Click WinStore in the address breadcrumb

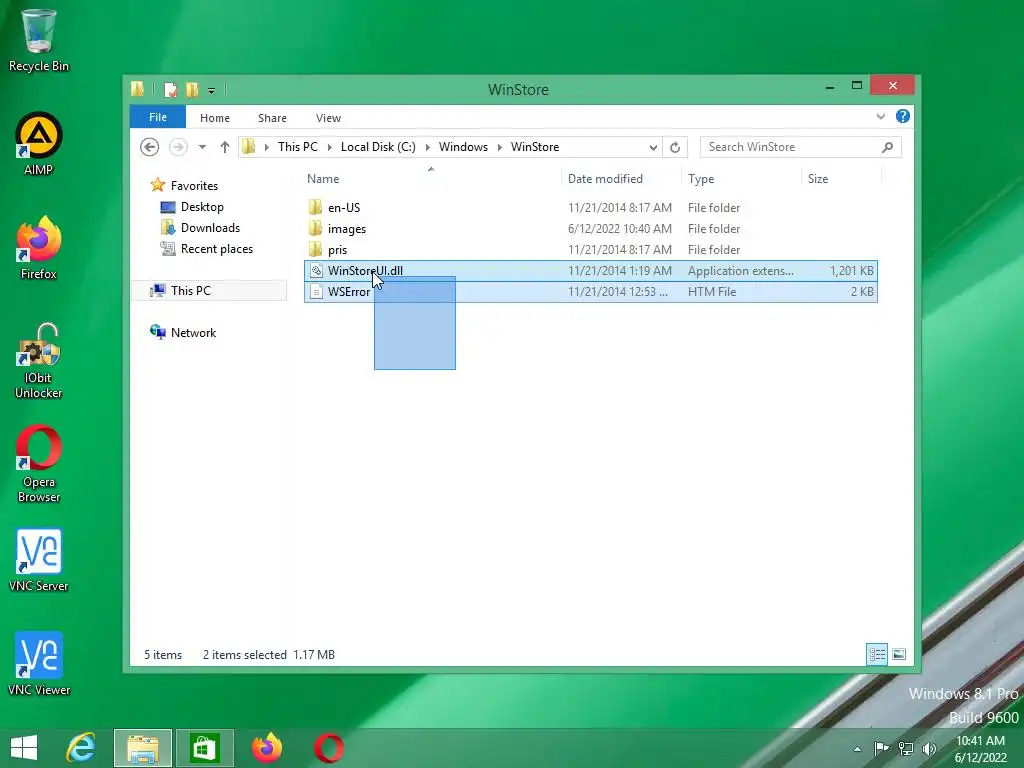535,147
